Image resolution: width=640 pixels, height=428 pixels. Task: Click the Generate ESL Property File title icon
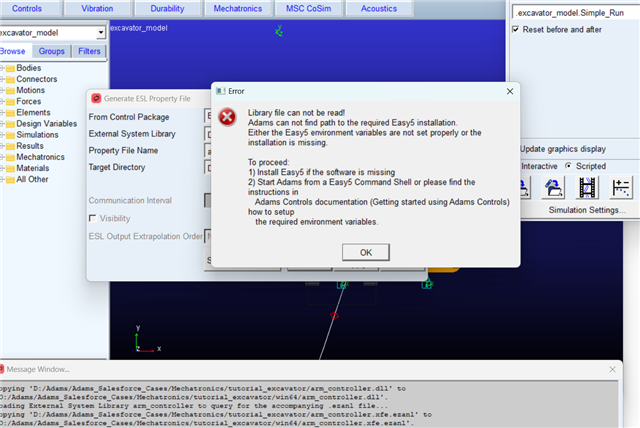tap(96, 98)
